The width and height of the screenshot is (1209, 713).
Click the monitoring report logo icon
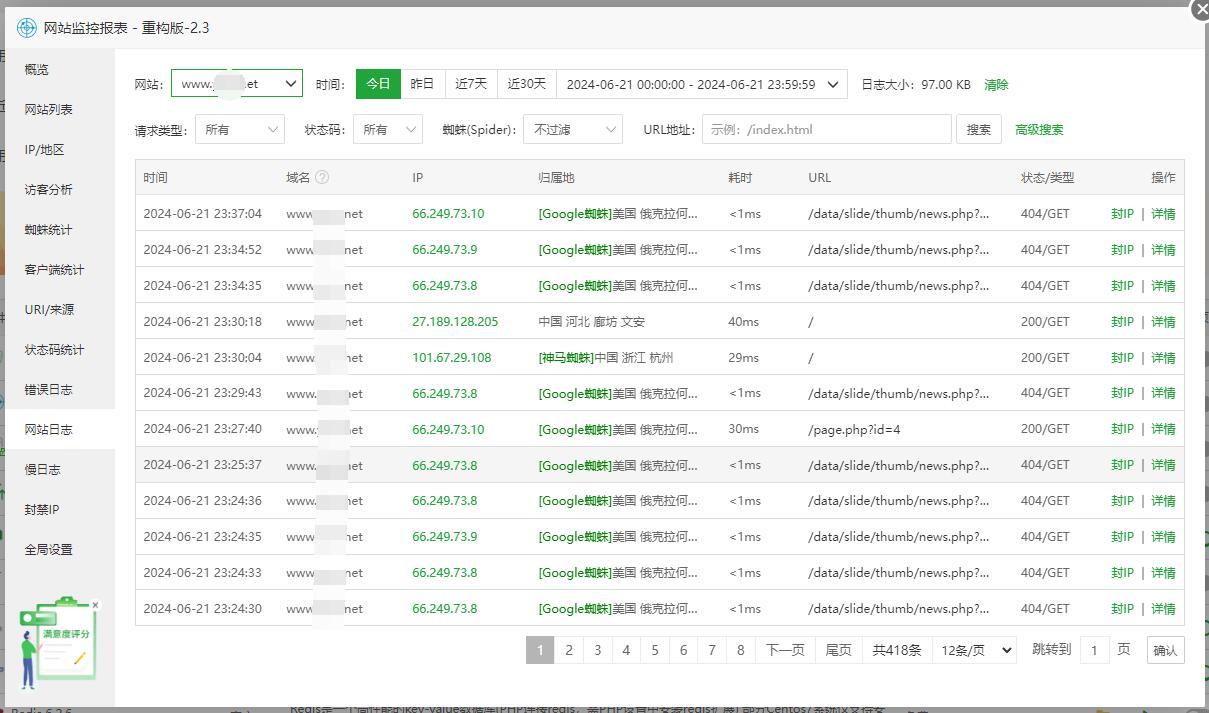(26, 28)
